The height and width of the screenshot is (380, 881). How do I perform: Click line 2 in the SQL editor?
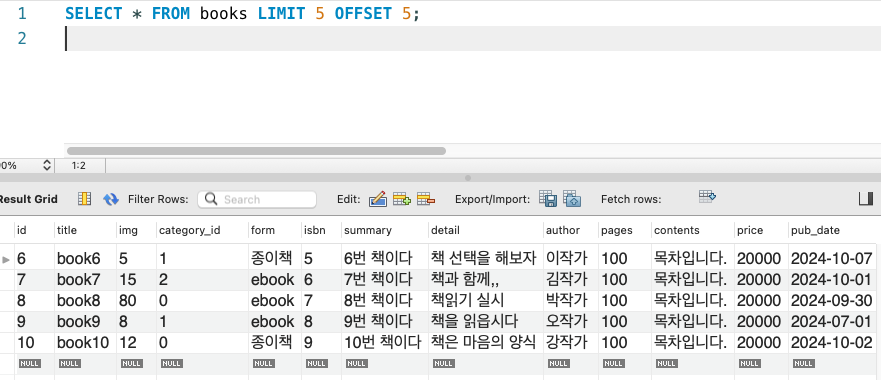[472, 38]
